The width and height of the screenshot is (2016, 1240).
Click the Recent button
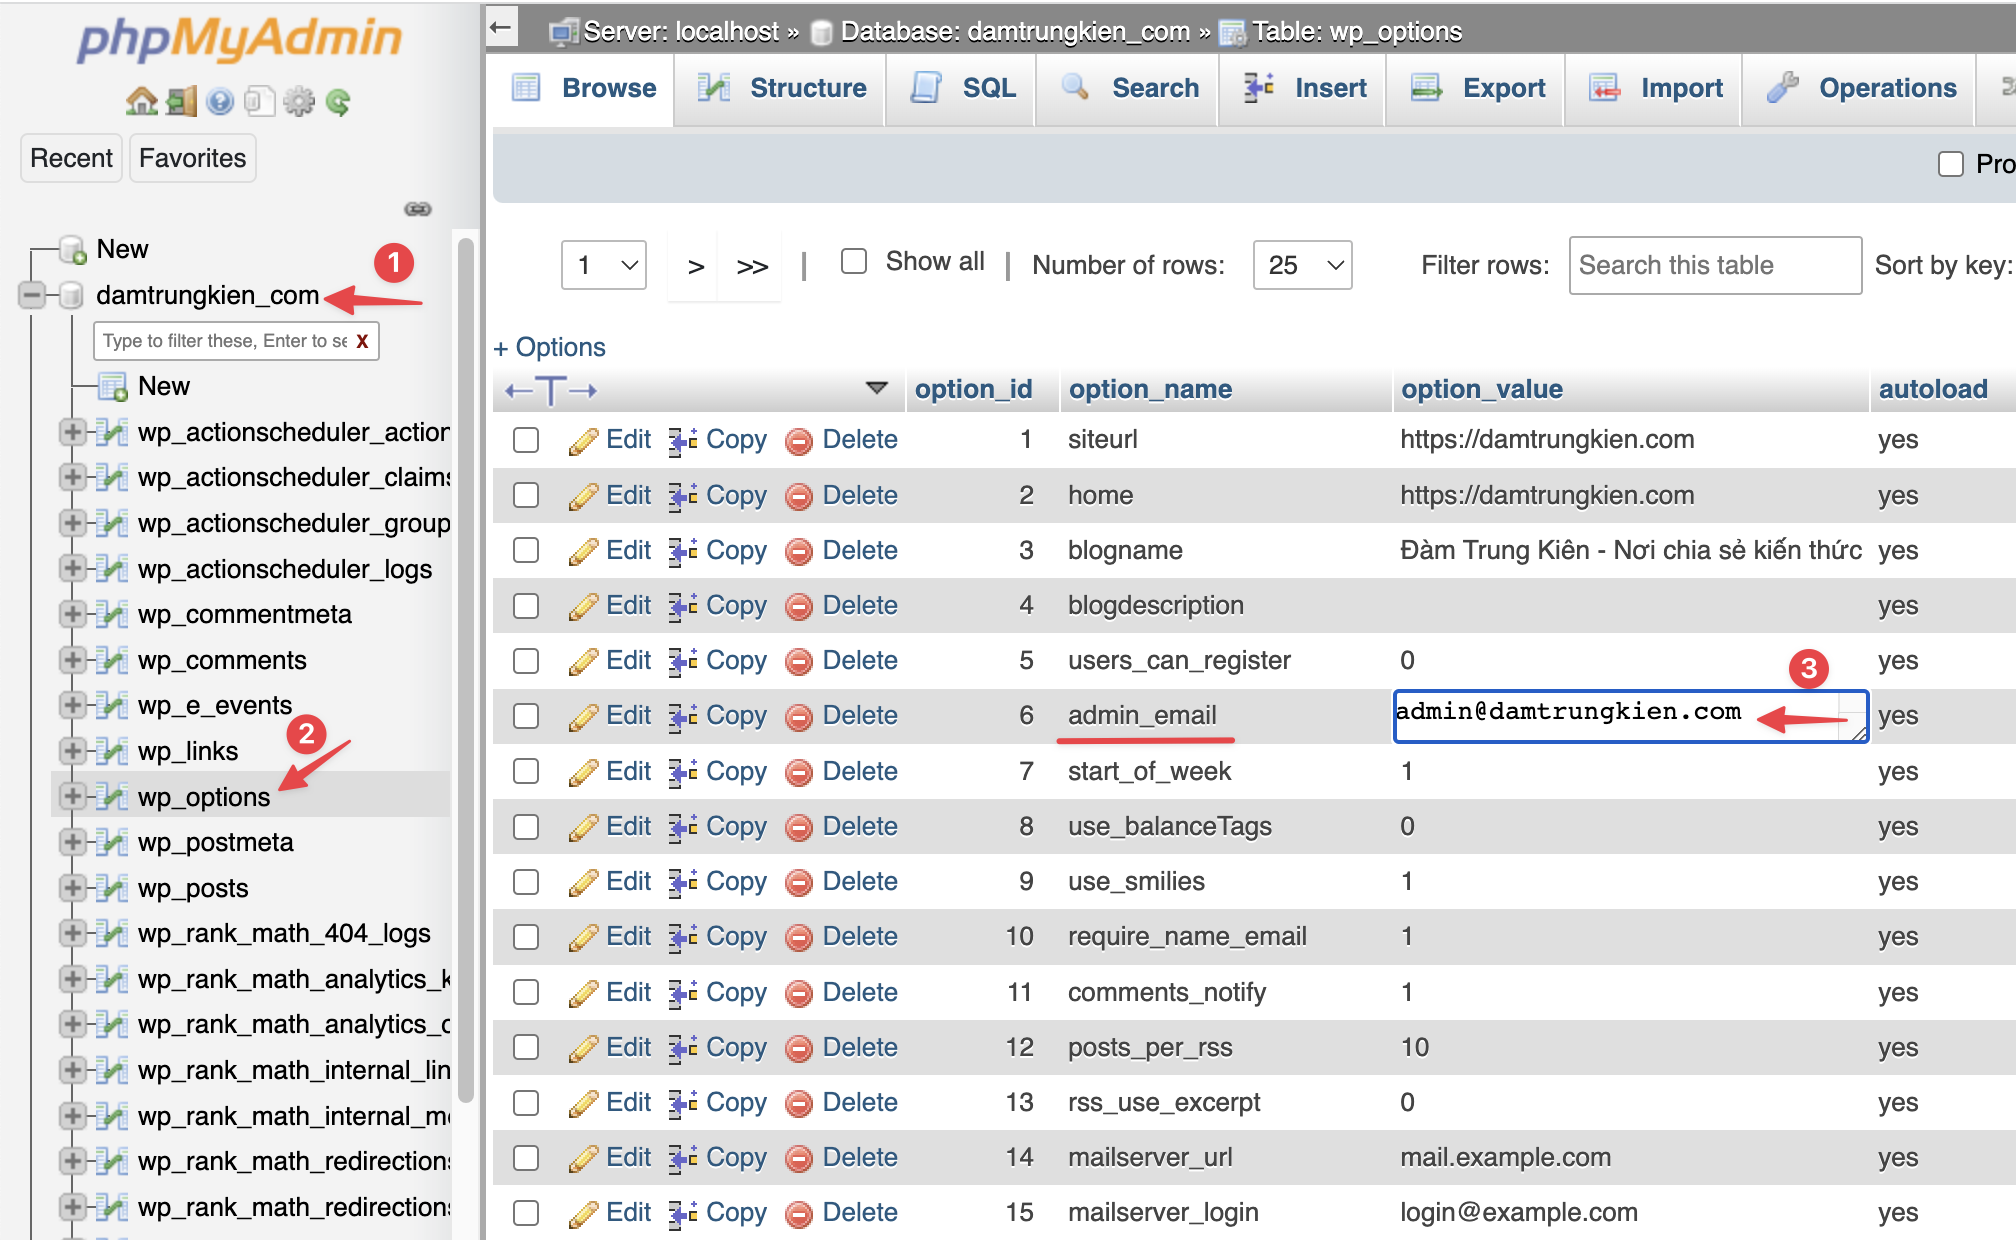click(71, 158)
